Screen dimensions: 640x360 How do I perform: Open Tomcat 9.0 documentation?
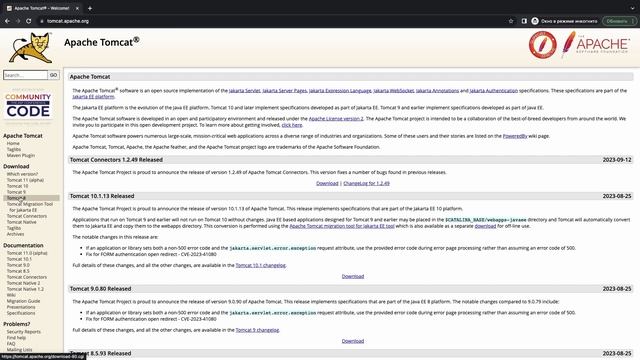(18, 265)
